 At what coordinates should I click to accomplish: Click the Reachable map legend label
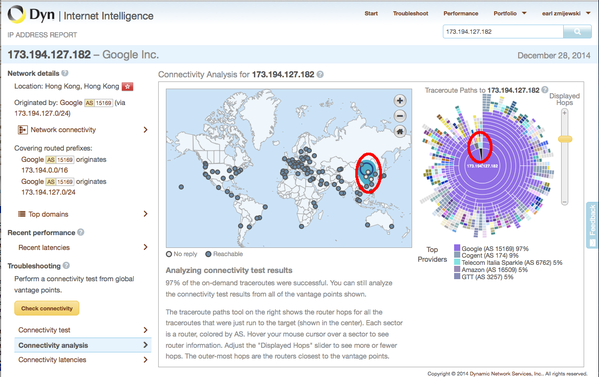[228, 254]
